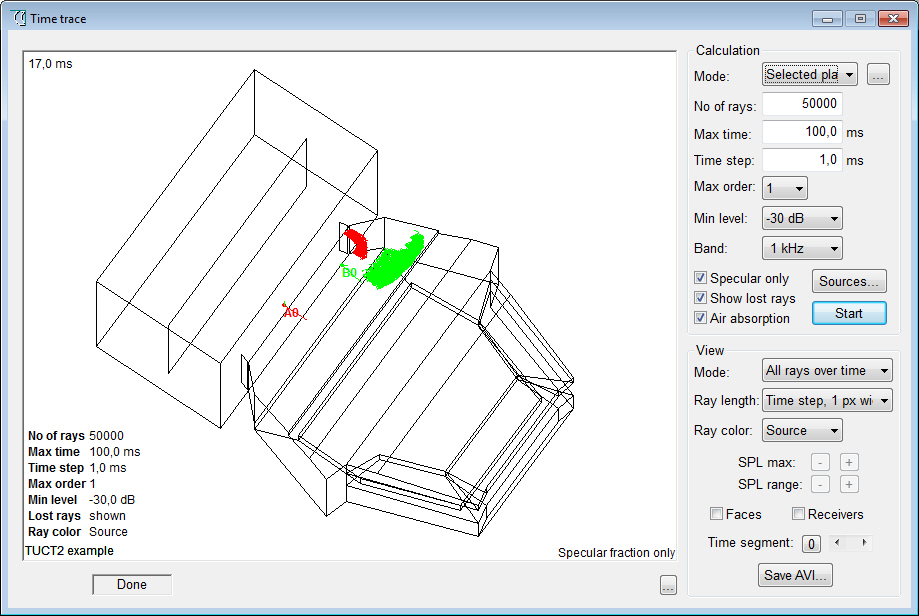Open the Sources... dialog
The width and height of the screenshot is (919, 616).
tap(849, 281)
